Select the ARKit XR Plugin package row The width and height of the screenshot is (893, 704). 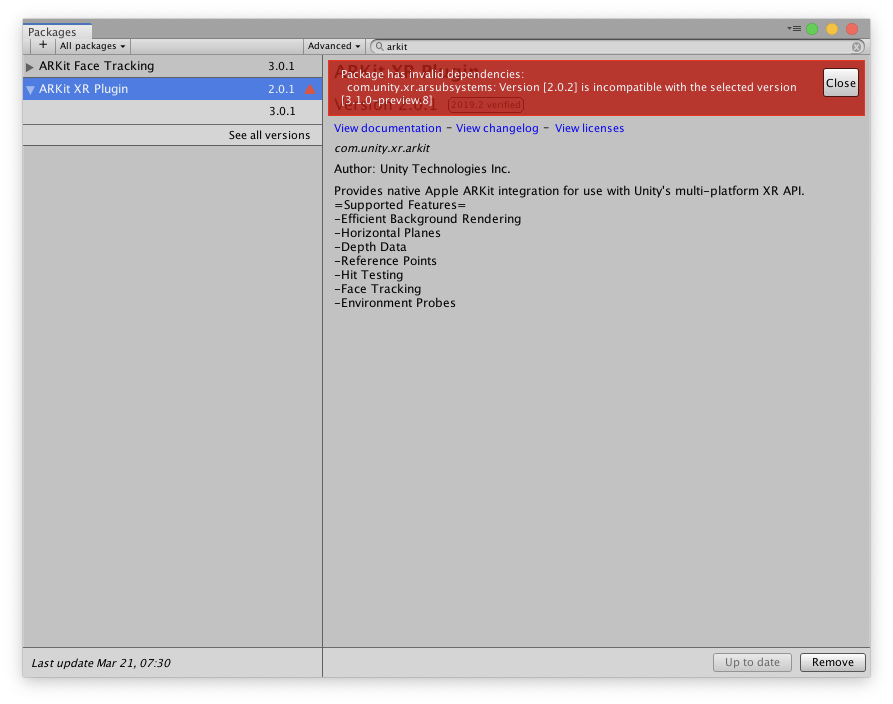pos(172,89)
